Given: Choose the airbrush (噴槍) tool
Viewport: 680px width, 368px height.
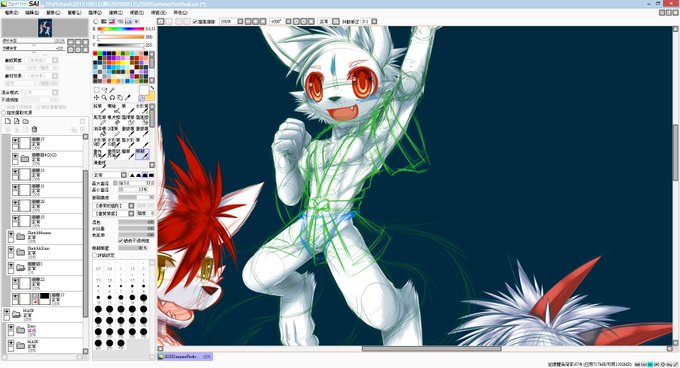Looking at the screenshot, I should click(x=114, y=109).
